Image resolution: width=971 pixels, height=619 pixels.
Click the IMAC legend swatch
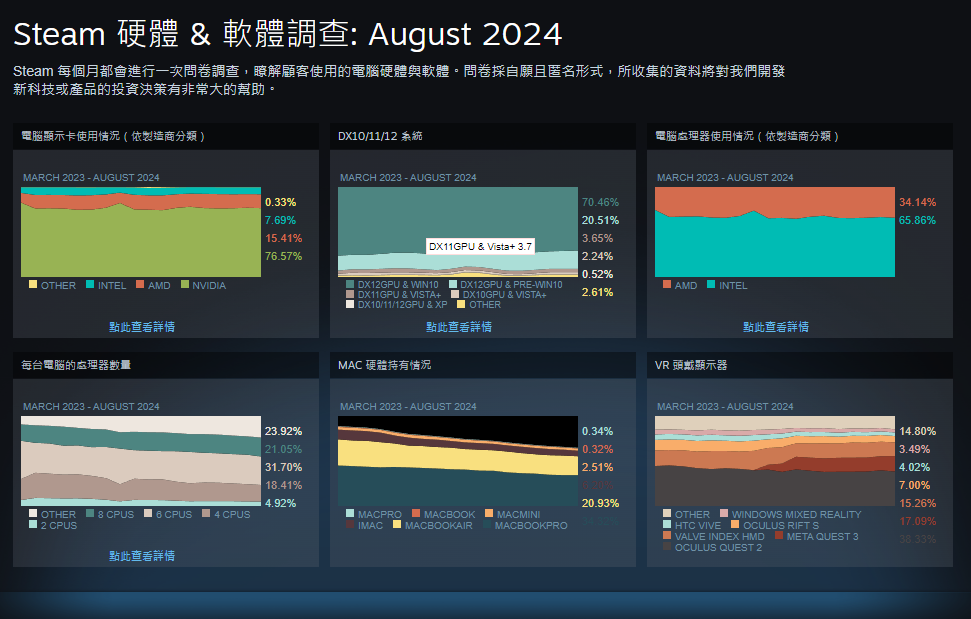click(350, 525)
